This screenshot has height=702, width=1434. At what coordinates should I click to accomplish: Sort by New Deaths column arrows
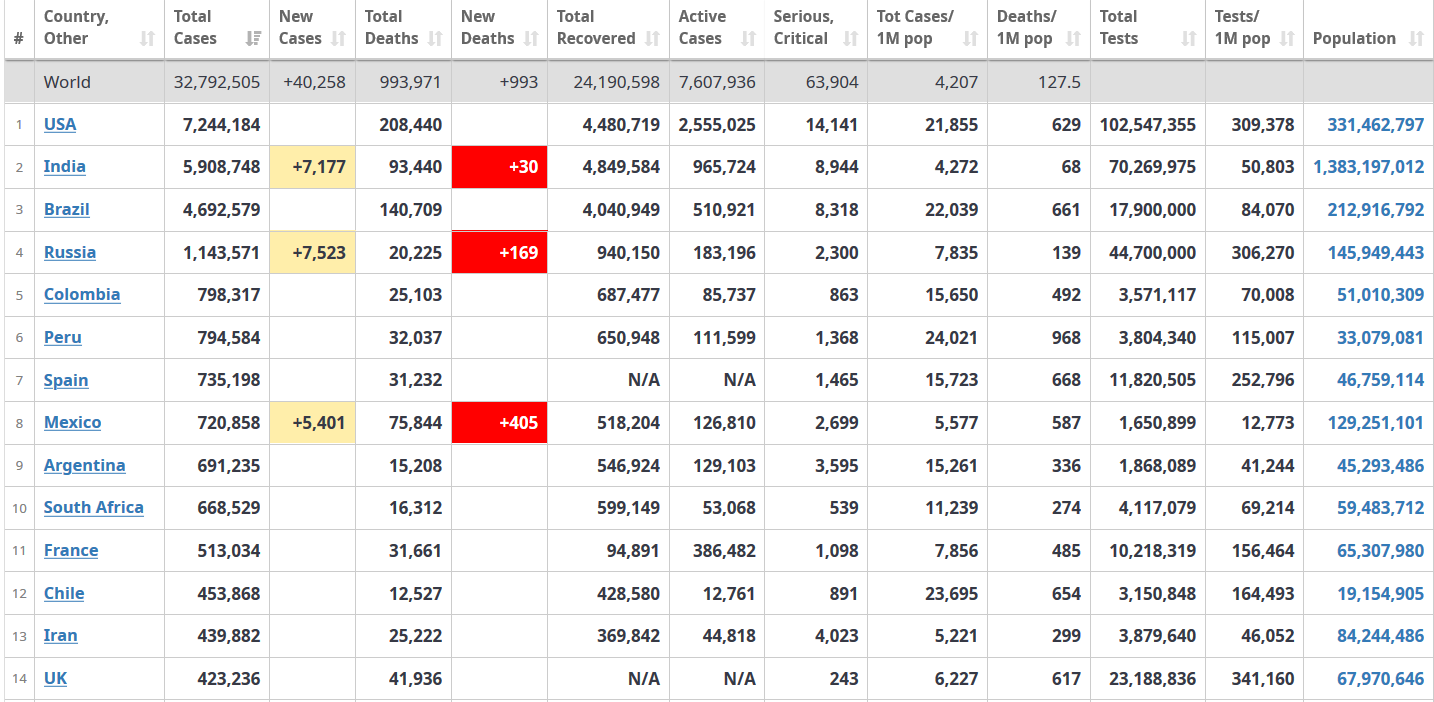530,39
